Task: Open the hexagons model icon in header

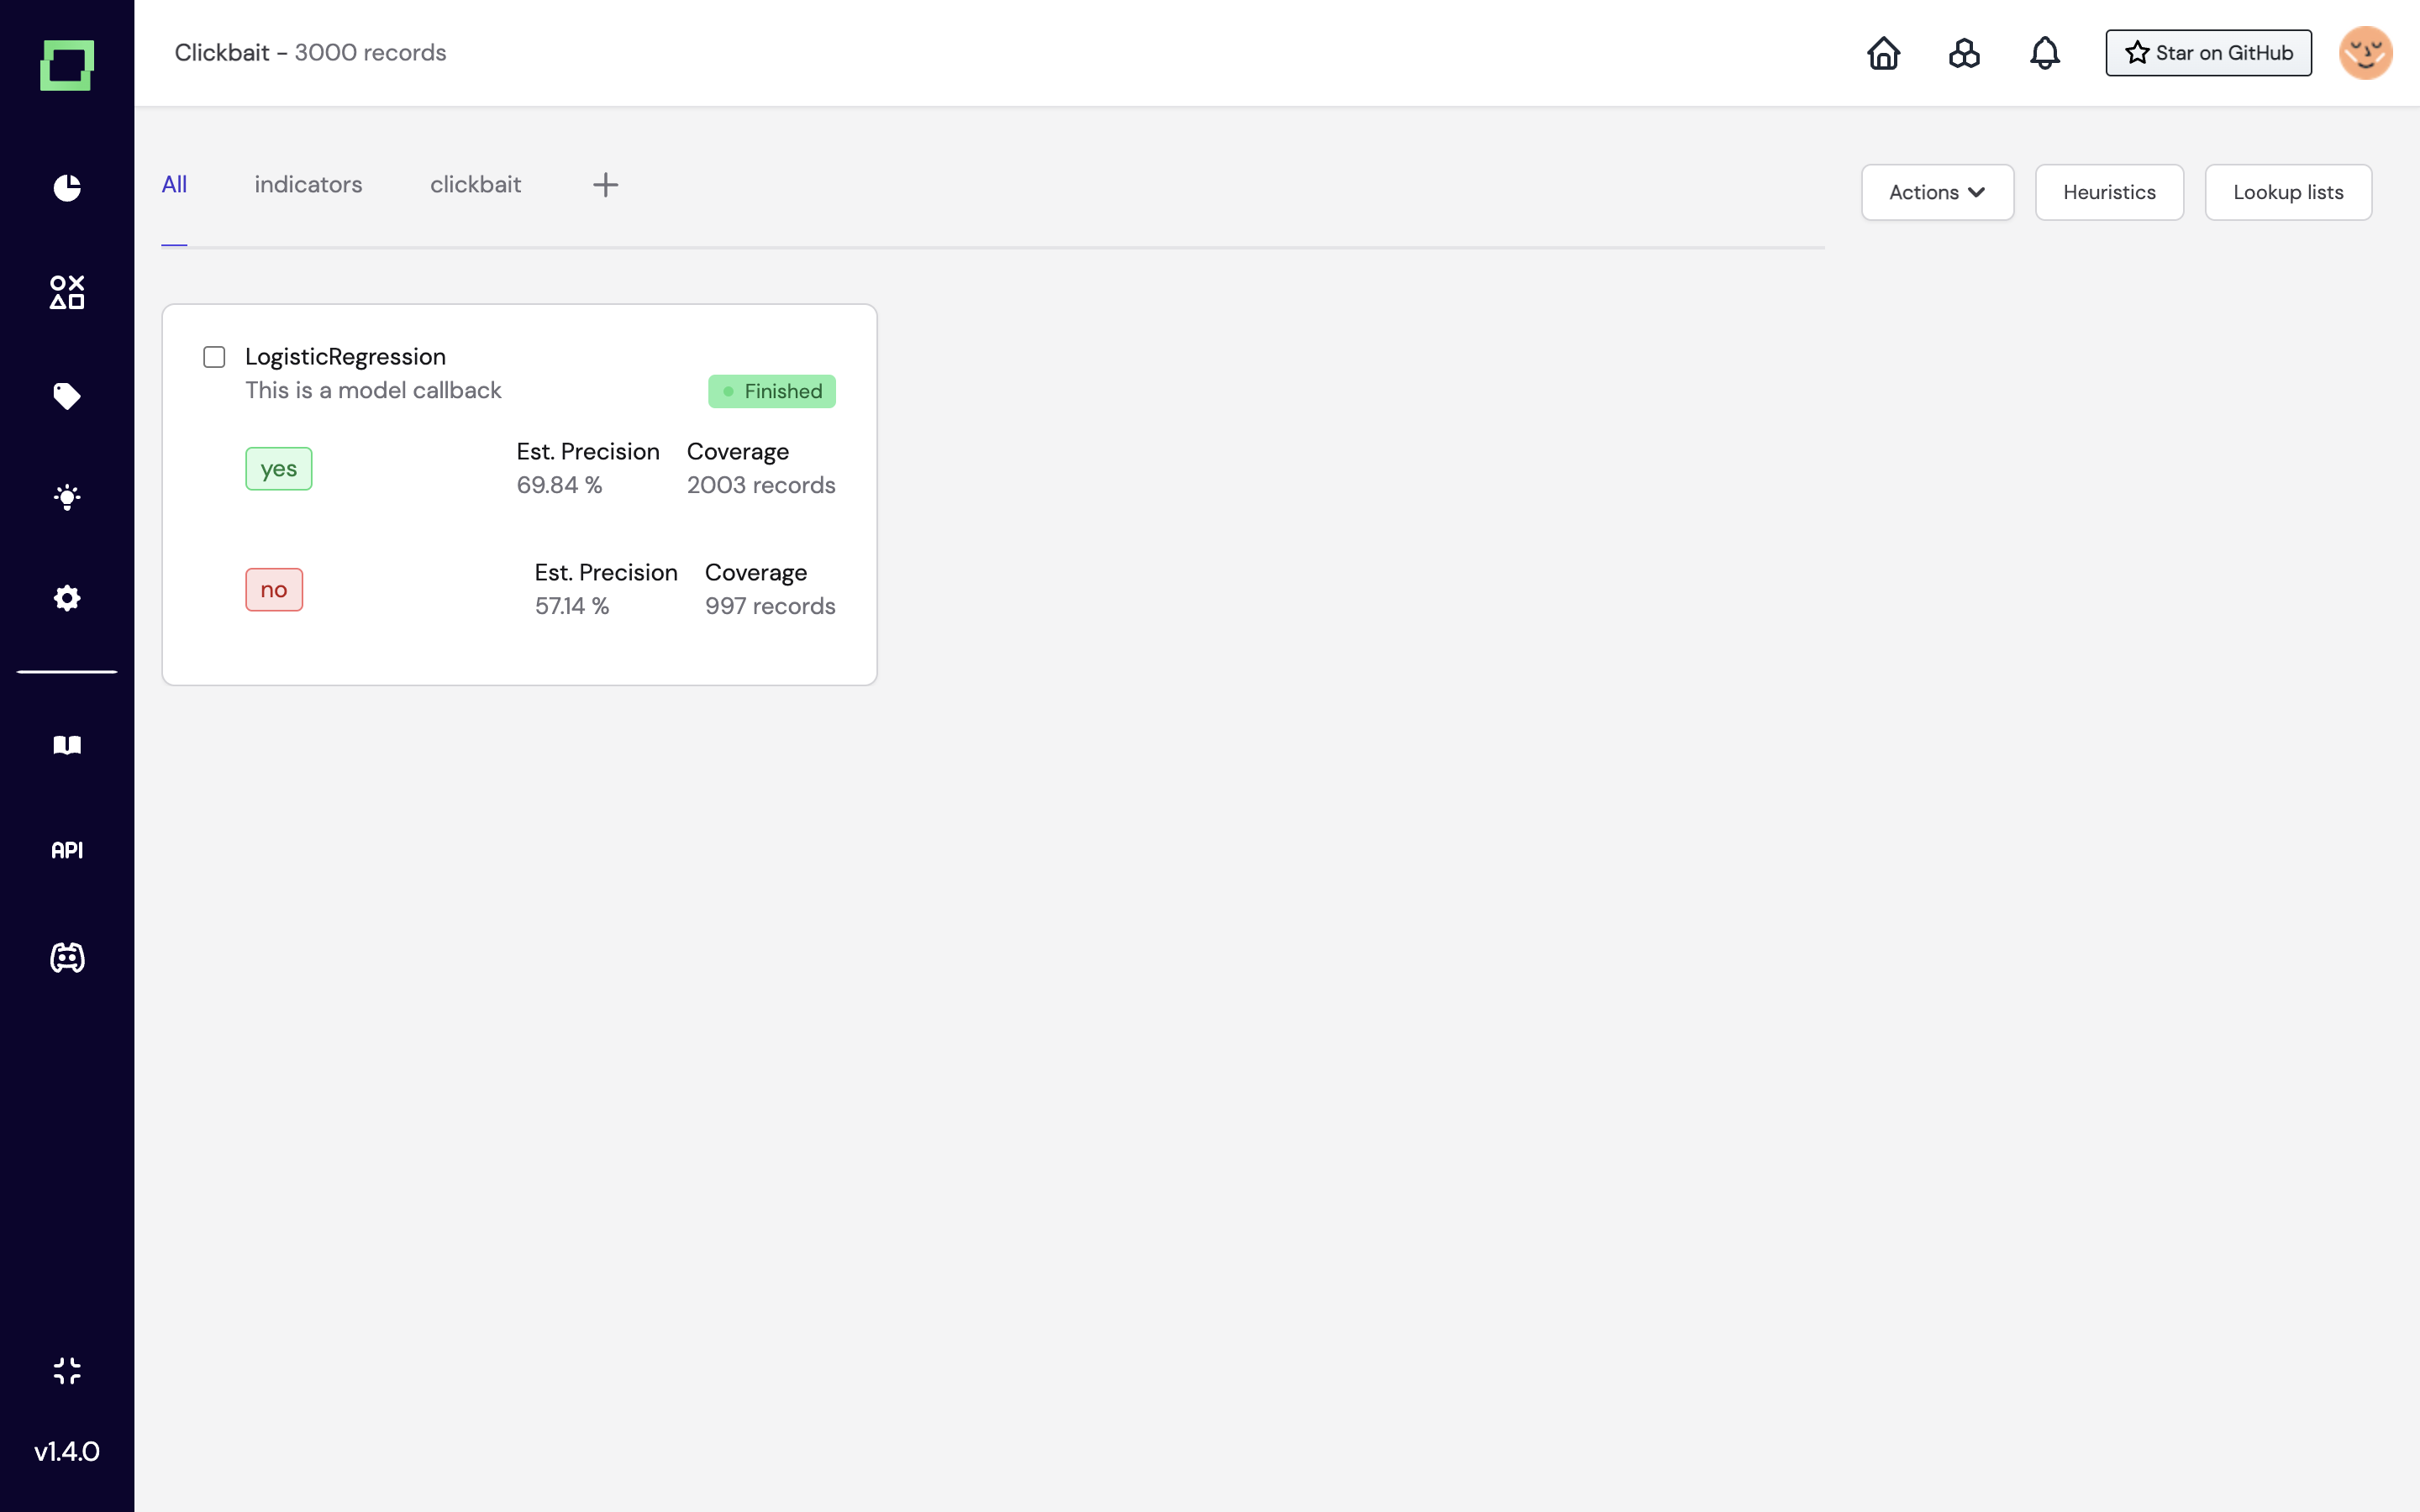Action: pyautogui.click(x=1964, y=53)
